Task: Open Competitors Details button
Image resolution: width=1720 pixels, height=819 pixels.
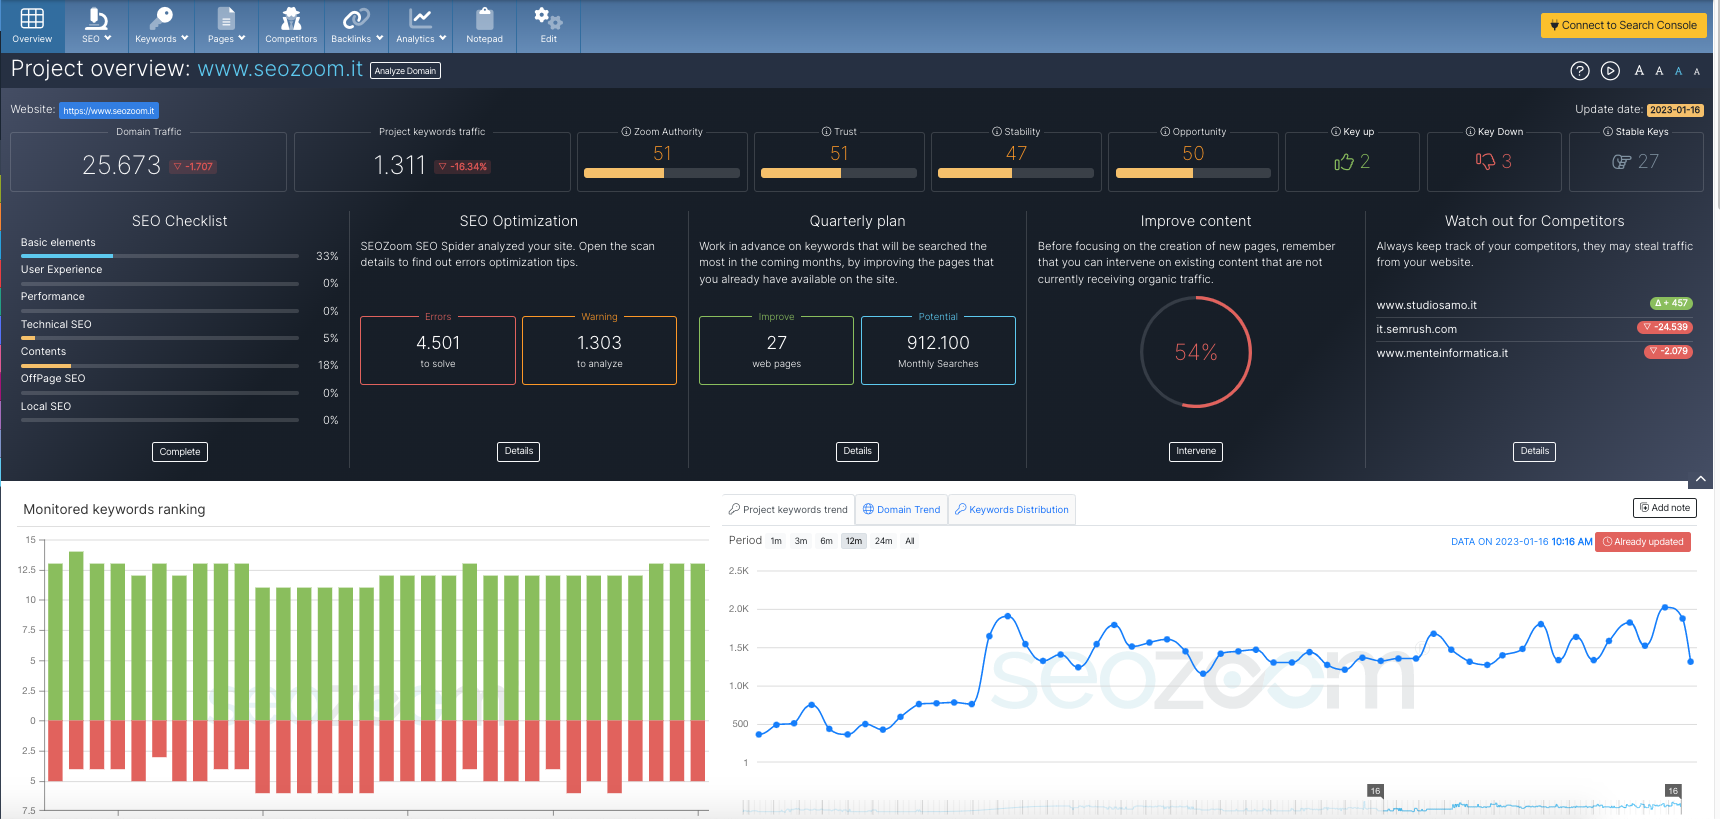Action: [x=1535, y=452]
